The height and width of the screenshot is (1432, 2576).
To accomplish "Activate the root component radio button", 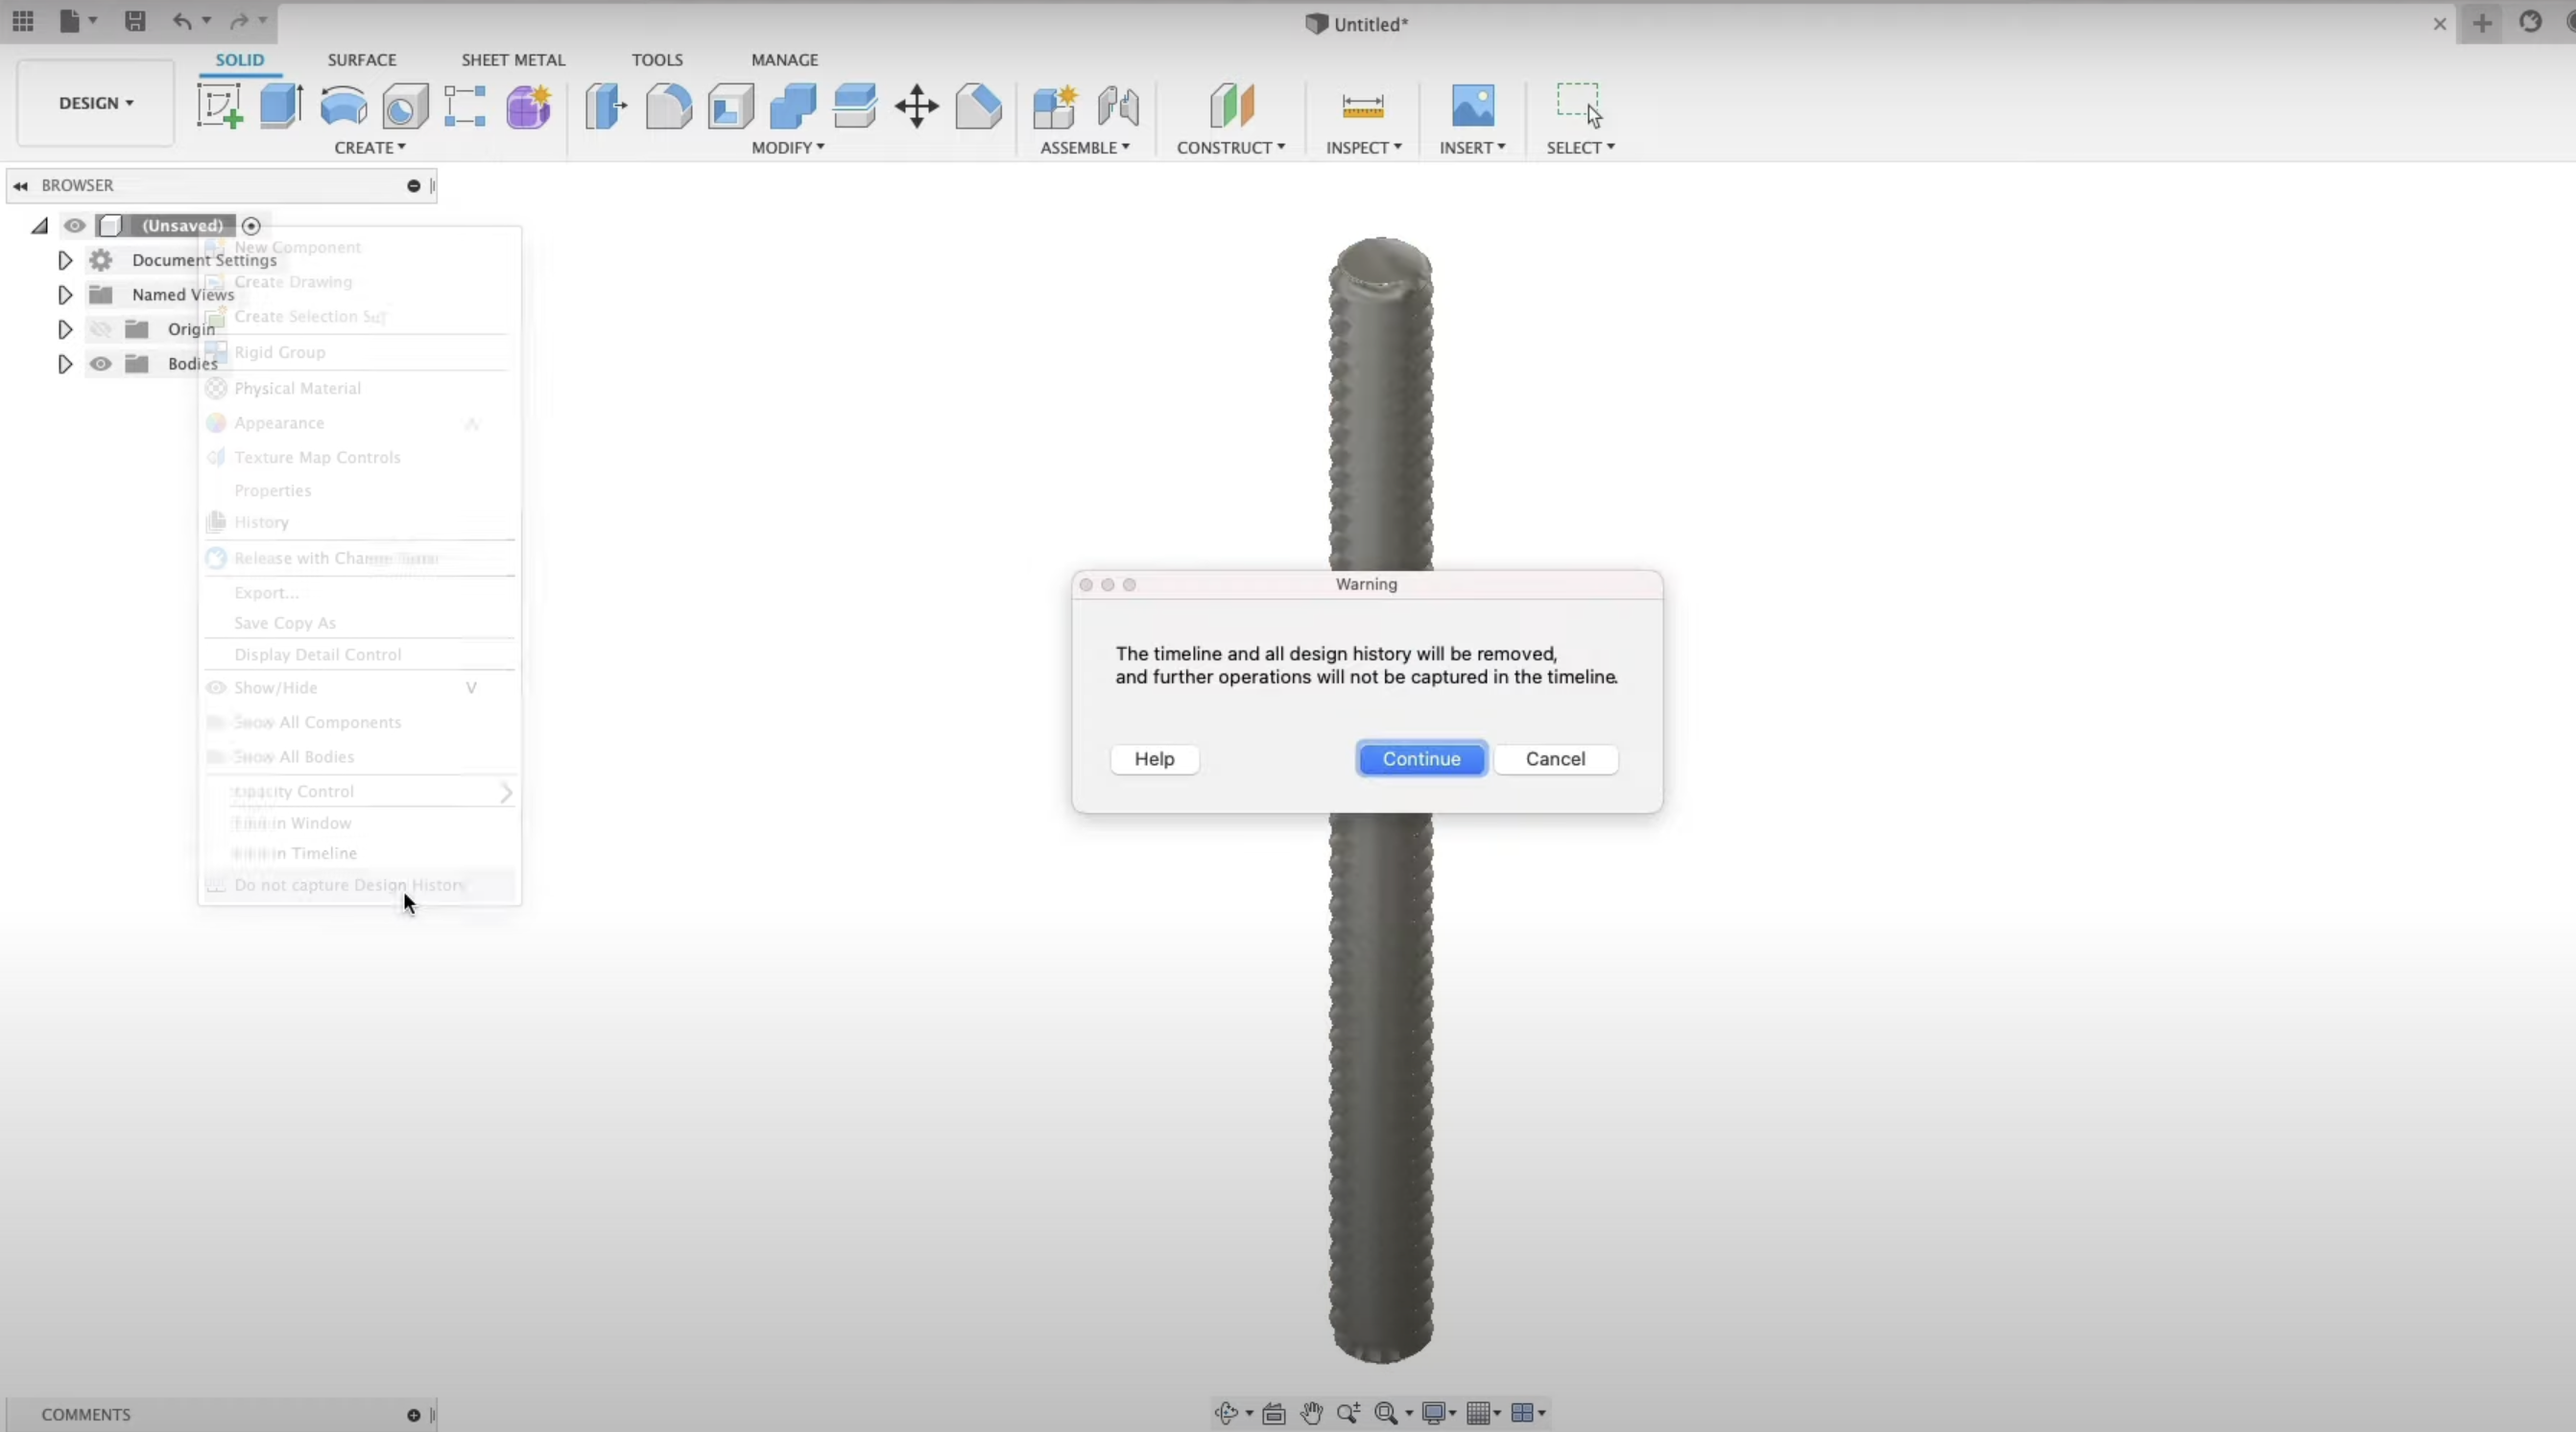I will pyautogui.click(x=251, y=226).
